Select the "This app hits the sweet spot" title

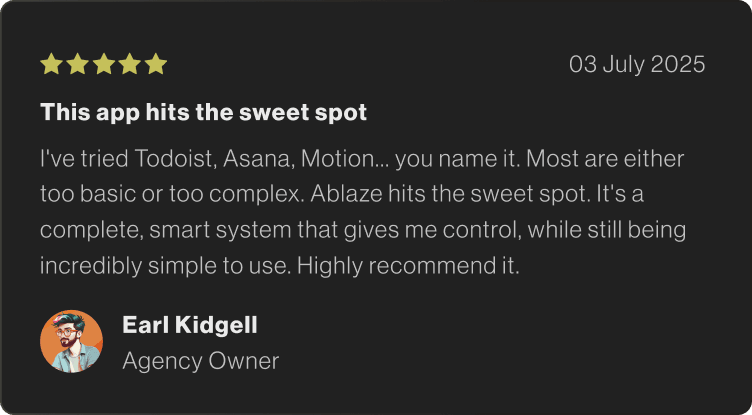tap(203, 112)
